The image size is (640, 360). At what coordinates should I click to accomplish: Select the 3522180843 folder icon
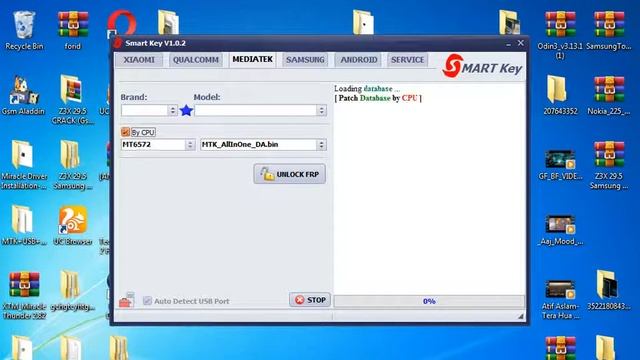coord(609,290)
